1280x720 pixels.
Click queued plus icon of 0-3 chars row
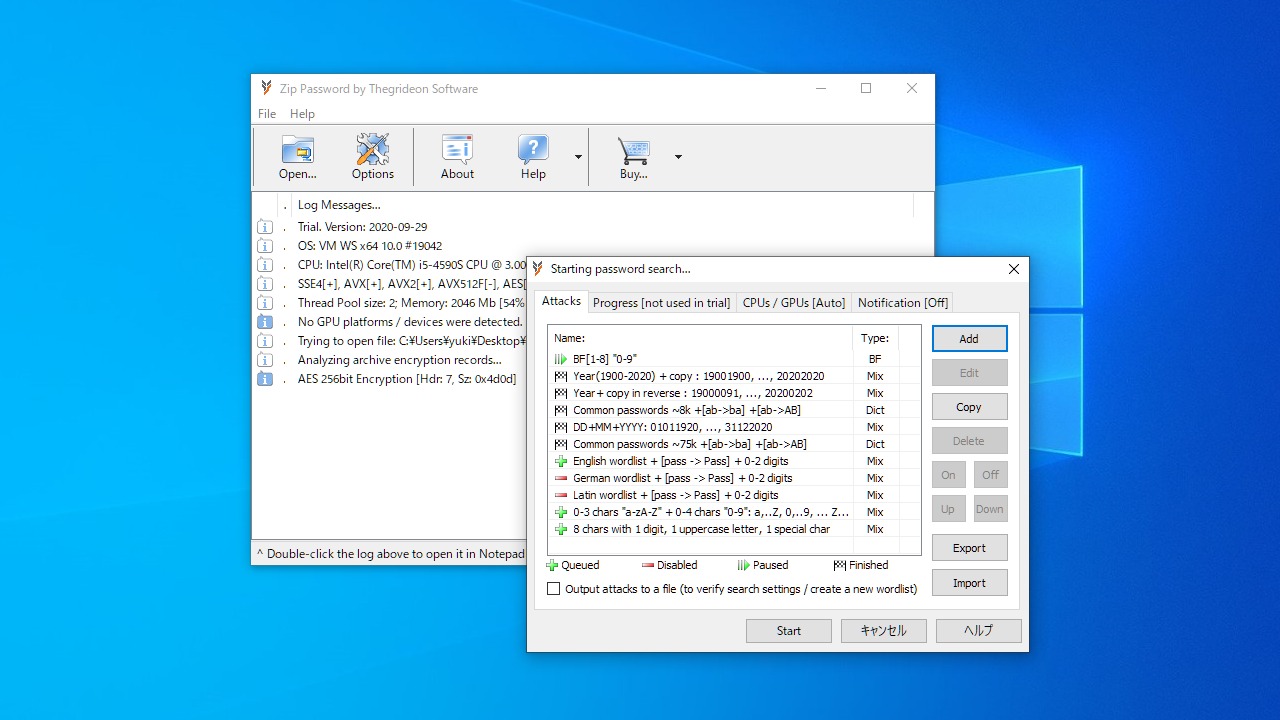coord(561,512)
